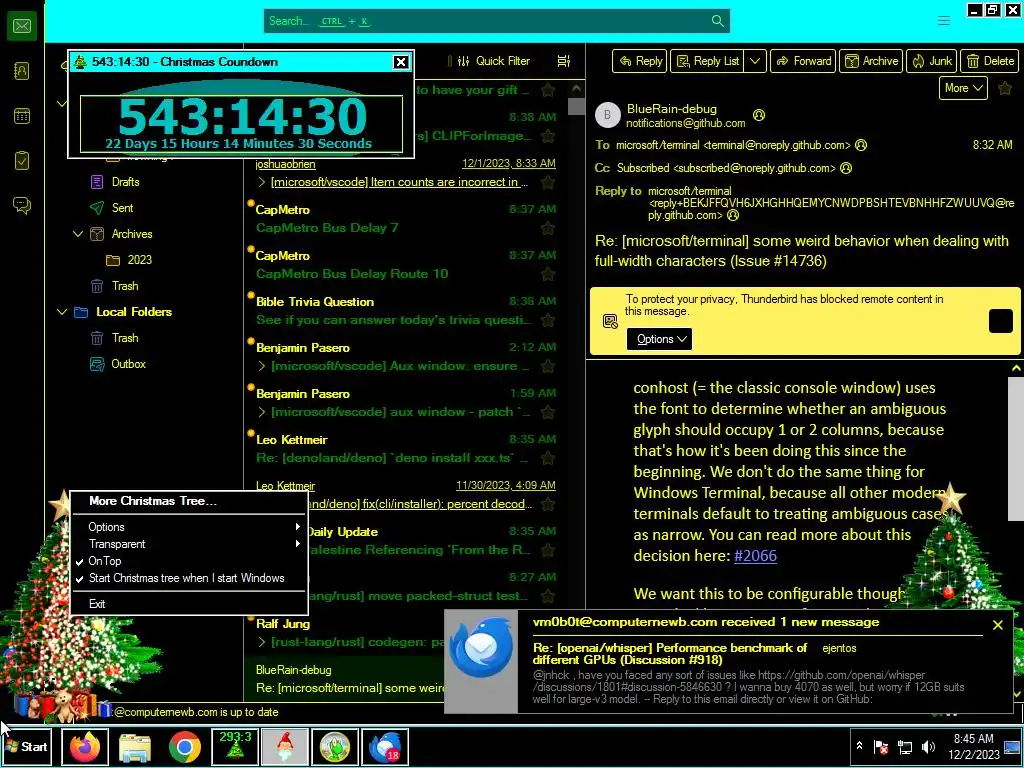The height and width of the screenshot is (768, 1024).
Task: Close the Christmas Countdown window
Action: point(400,62)
